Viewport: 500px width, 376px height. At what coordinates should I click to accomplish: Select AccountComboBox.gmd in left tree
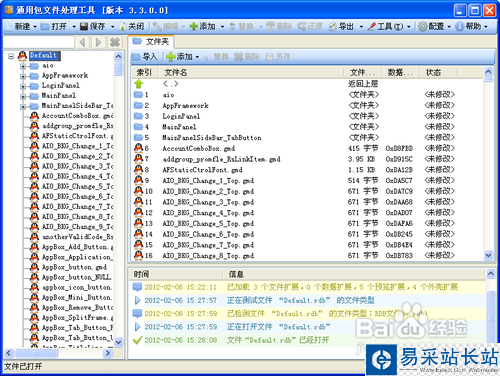point(77,116)
